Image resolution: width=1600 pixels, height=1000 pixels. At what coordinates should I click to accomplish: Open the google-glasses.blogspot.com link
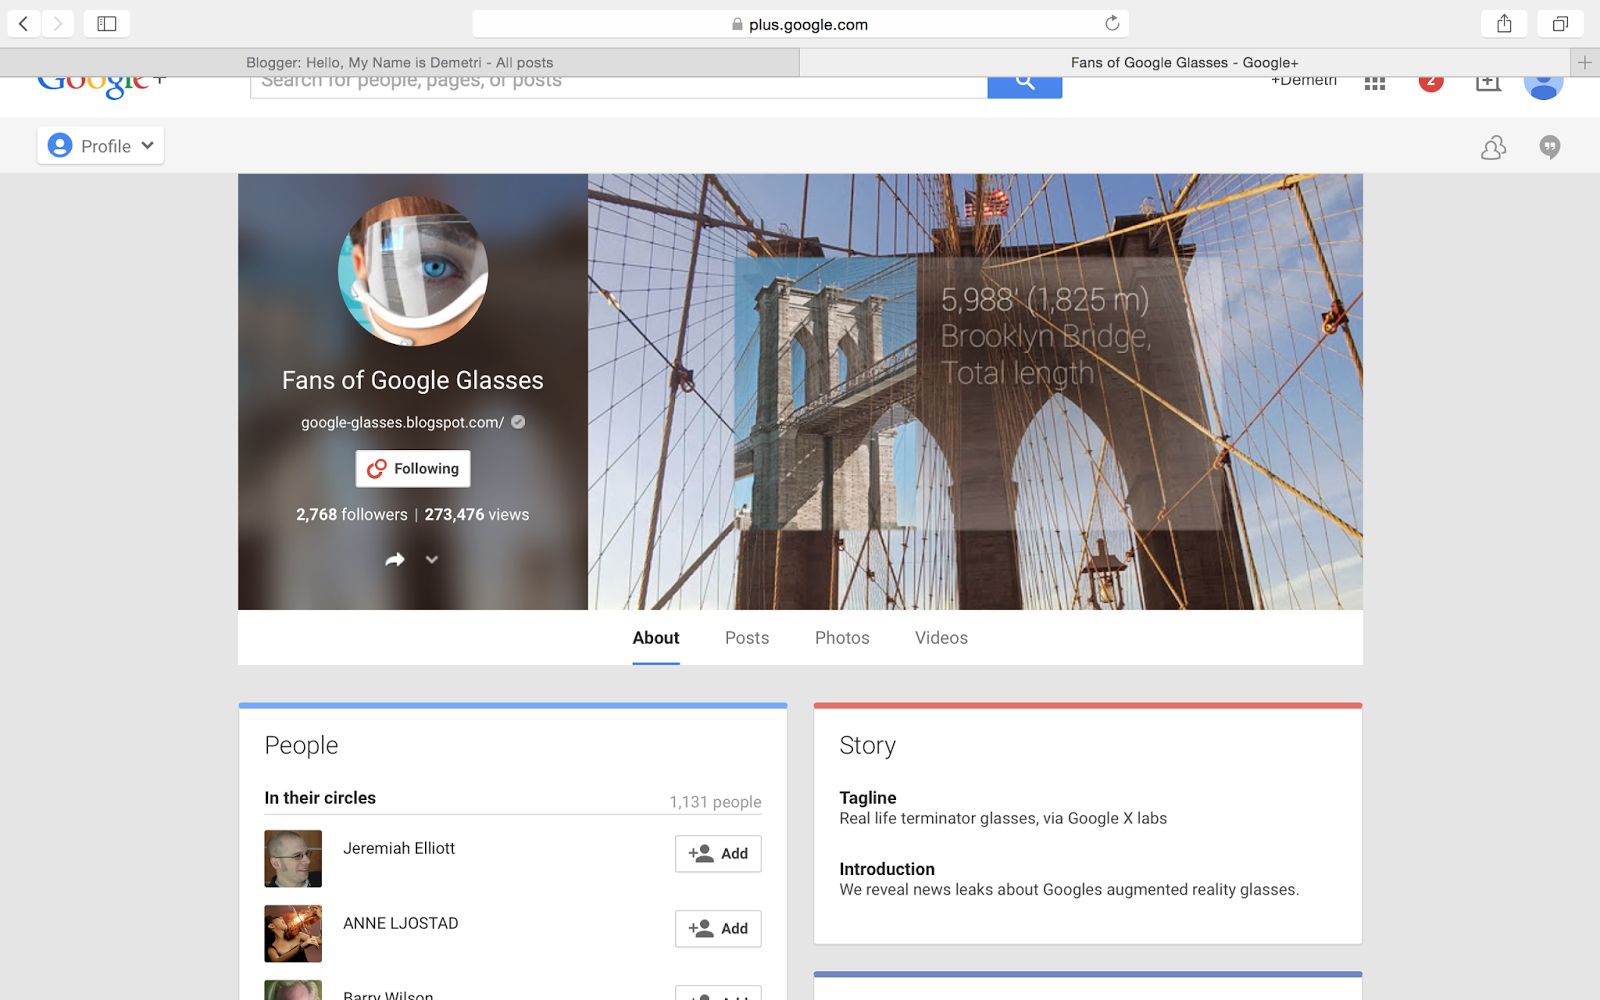pyautogui.click(x=402, y=423)
